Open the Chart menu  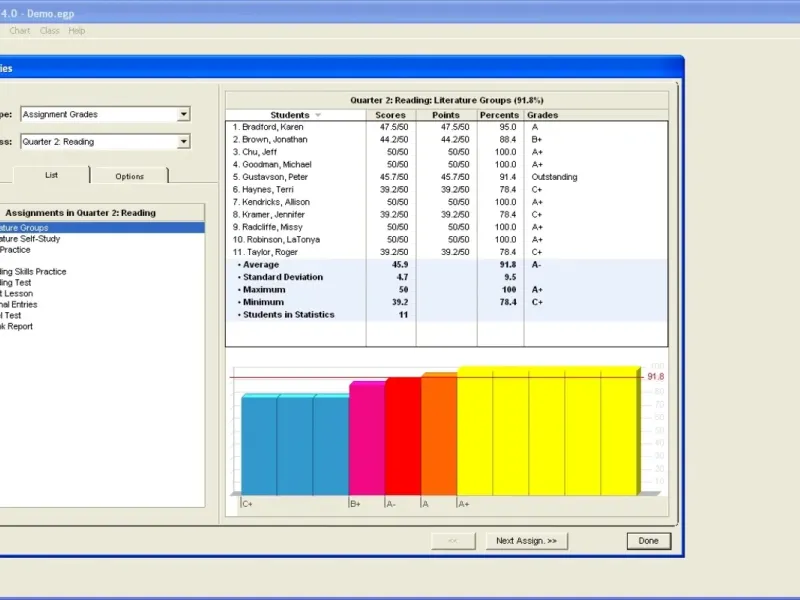(x=20, y=31)
